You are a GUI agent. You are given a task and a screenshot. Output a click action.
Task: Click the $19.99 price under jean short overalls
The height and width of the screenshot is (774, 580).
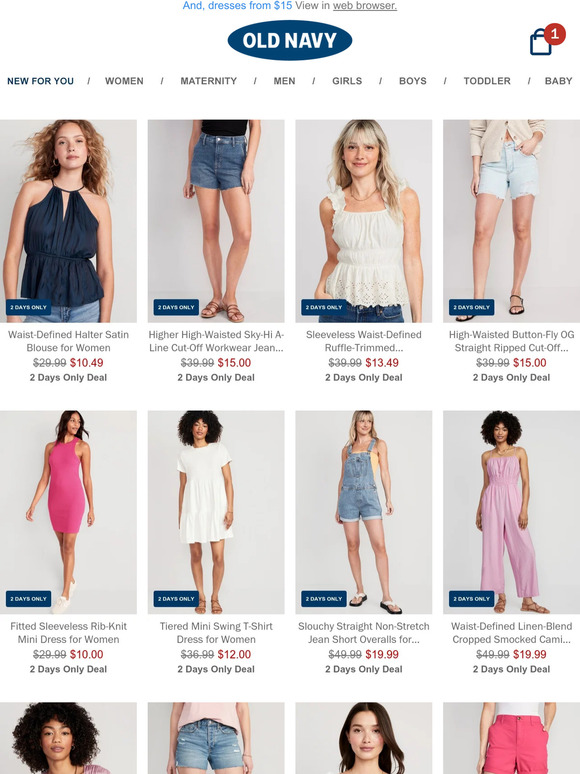(x=382, y=655)
